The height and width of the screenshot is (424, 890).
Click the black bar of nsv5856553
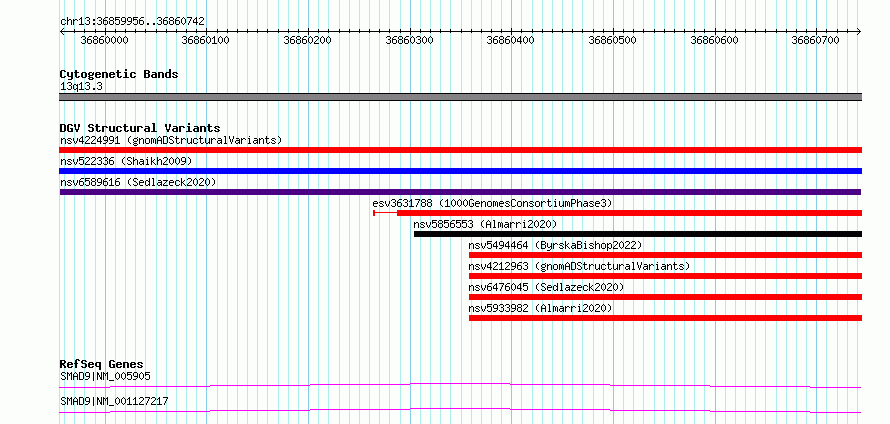pos(638,234)
